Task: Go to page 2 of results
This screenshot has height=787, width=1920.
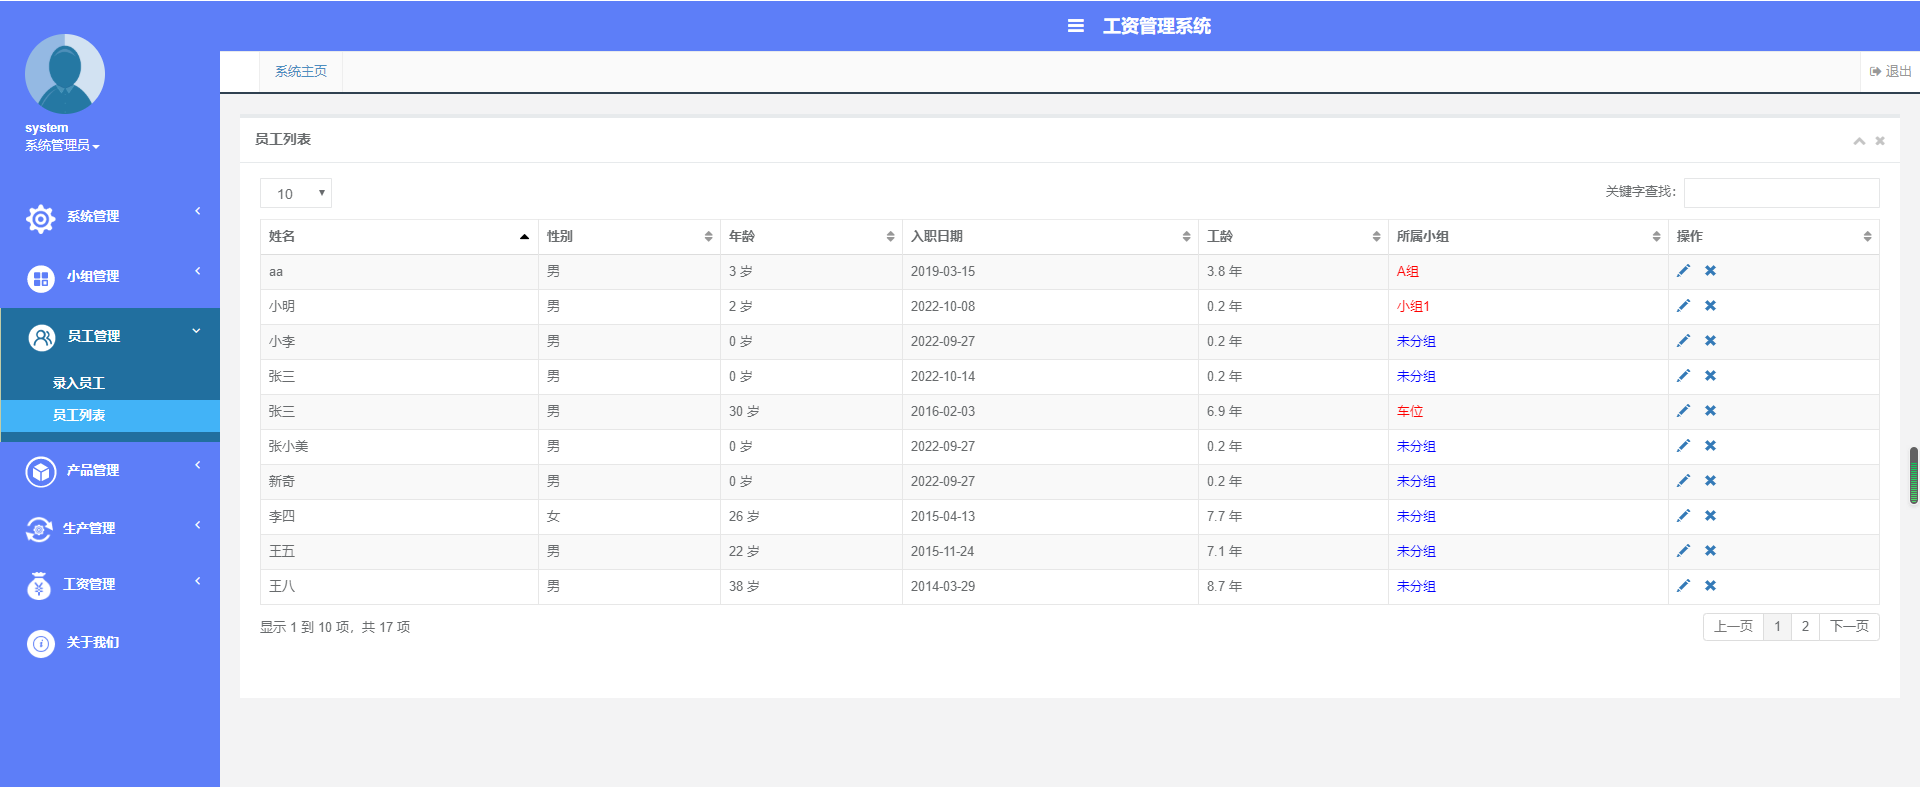Action: (x=1804, y=627)
